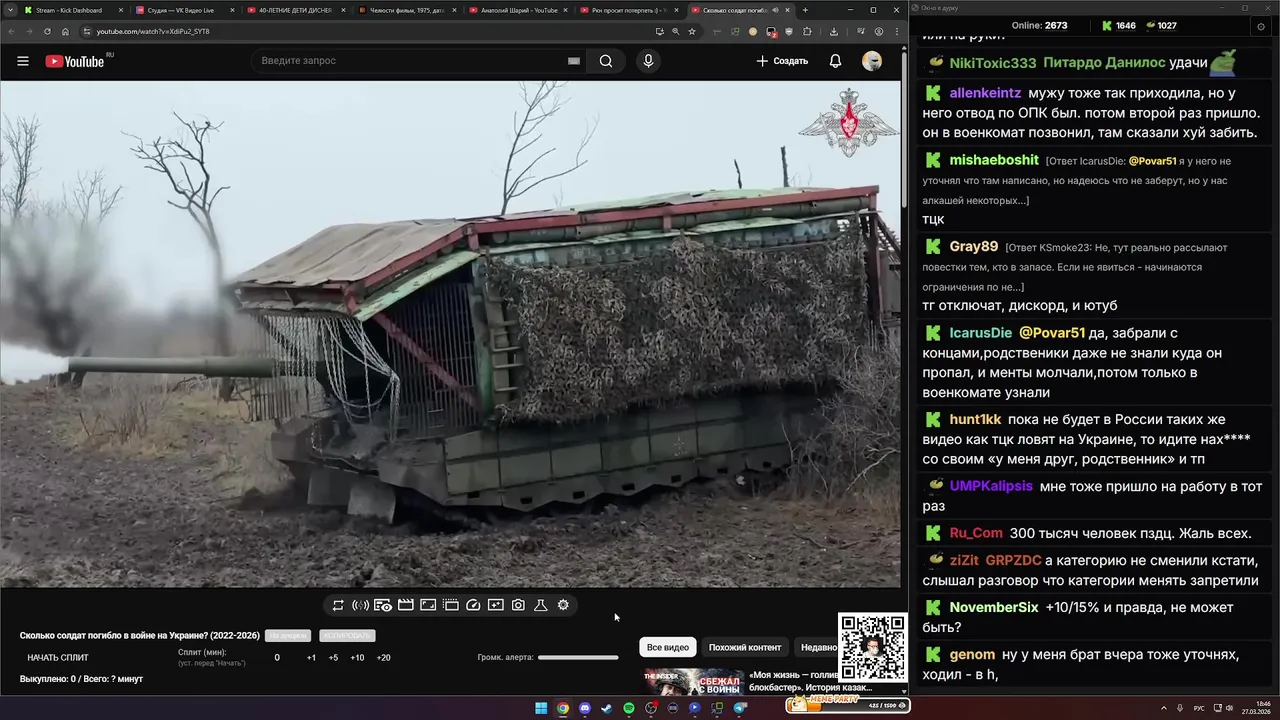Reload the page with browser refresh icon
1280x720 pixels.
tap(47, 31)
